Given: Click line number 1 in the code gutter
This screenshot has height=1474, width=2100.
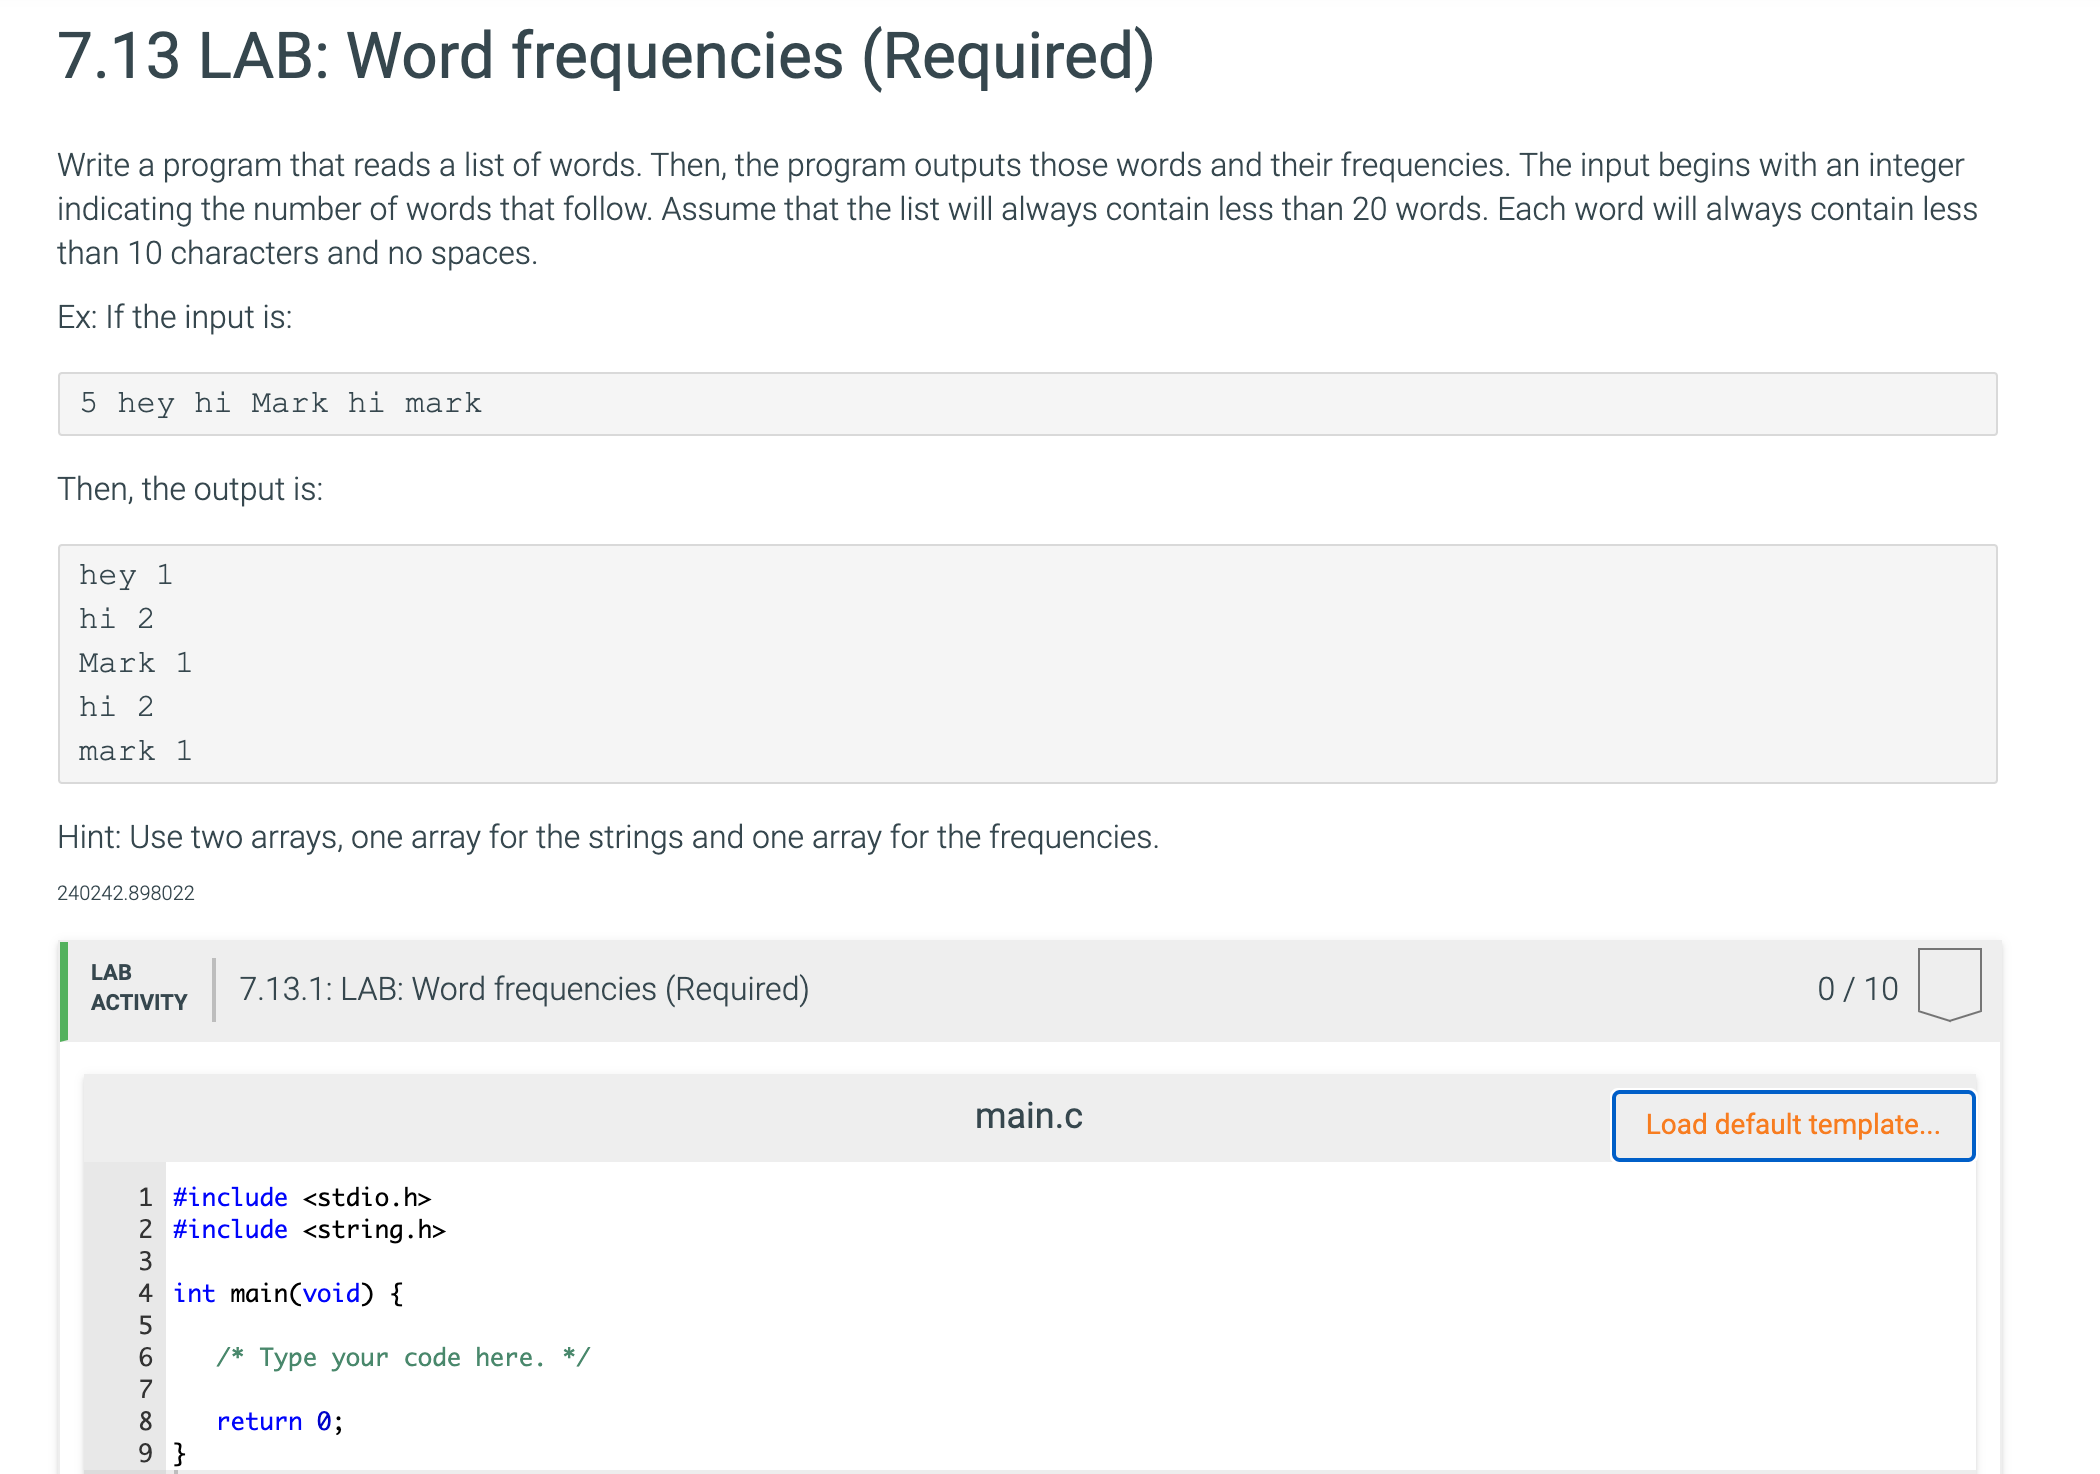Looking at the screenshot, I should (x=145, y=1197).
